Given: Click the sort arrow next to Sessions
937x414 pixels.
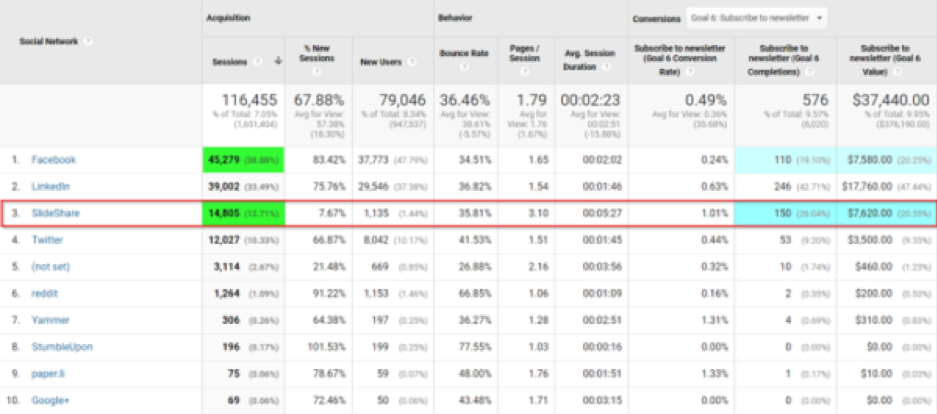Looking at the screenshot, I should 278,62.
